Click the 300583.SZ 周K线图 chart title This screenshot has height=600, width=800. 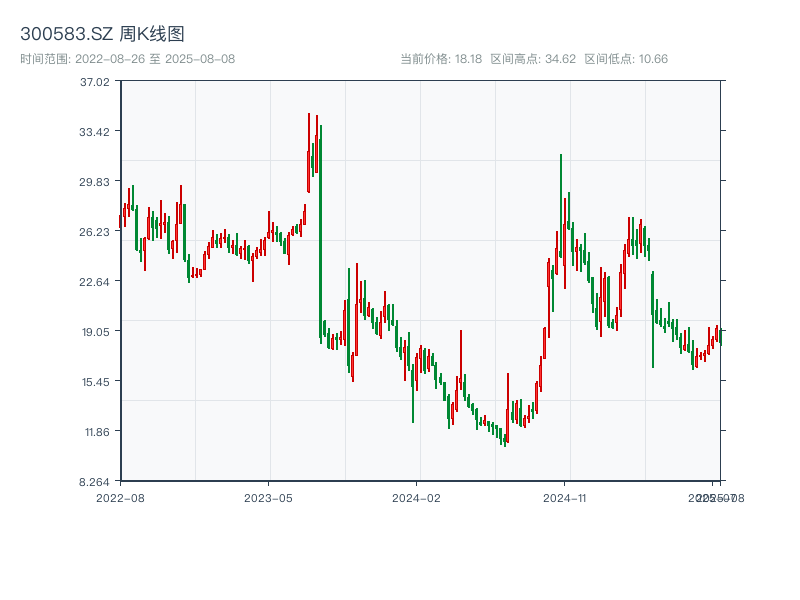102,34
